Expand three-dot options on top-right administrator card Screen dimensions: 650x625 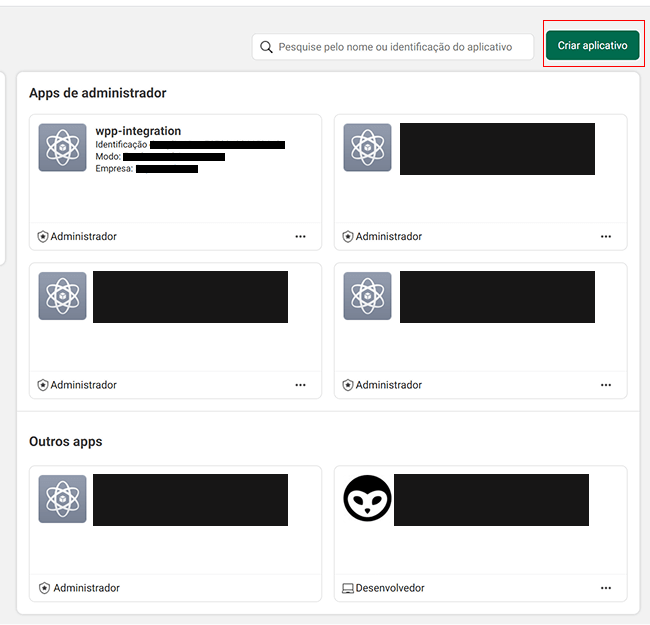coord(605,237)
